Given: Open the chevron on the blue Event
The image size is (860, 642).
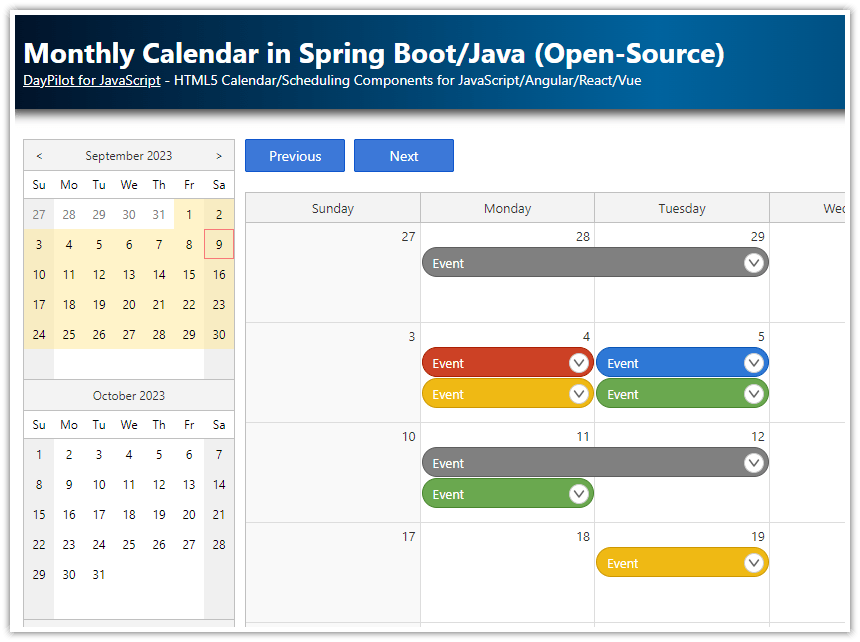Looking at the screenshot, I should coord(754,362).
